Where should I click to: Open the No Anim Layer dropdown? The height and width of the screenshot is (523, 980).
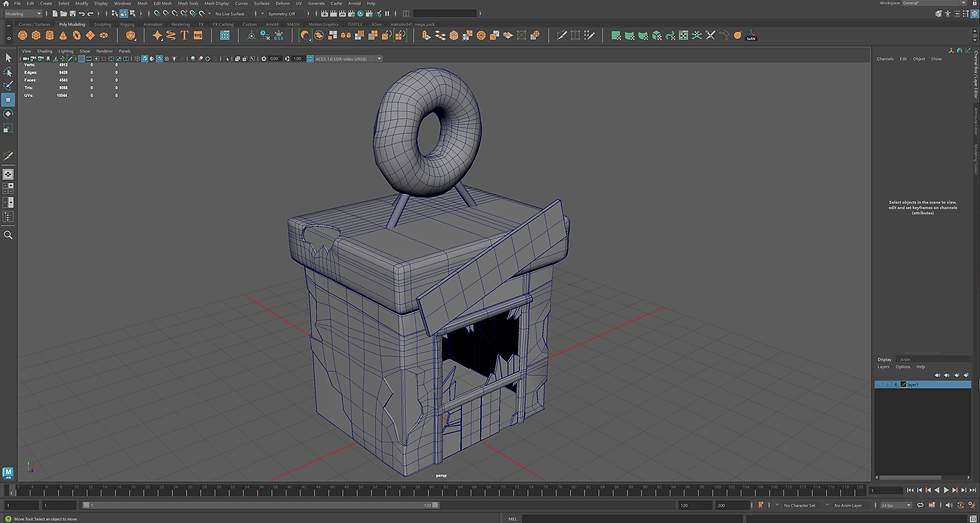851,506
